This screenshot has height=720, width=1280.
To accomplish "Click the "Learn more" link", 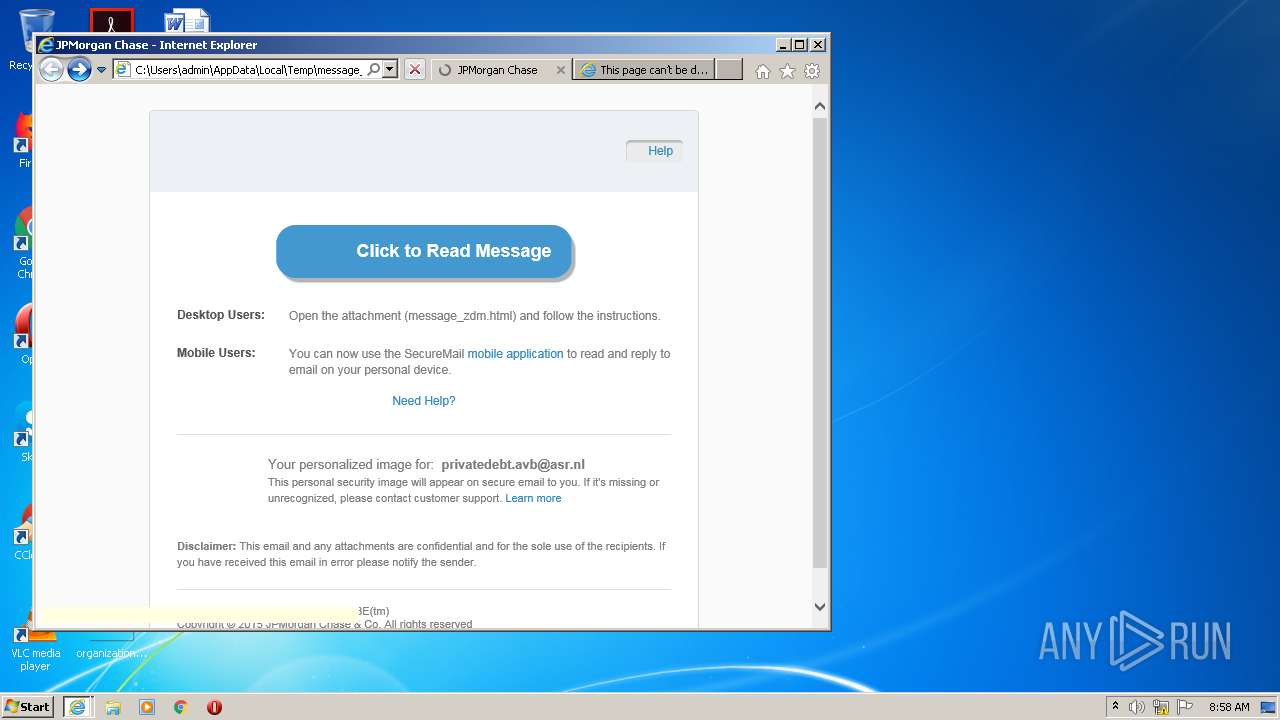I will coord(533,498).
